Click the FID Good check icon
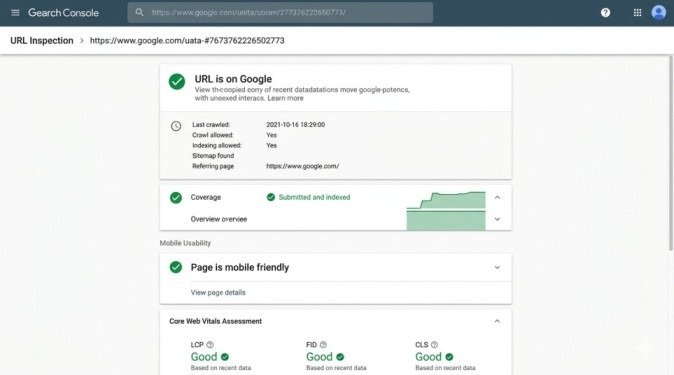 tap(340, 357)
